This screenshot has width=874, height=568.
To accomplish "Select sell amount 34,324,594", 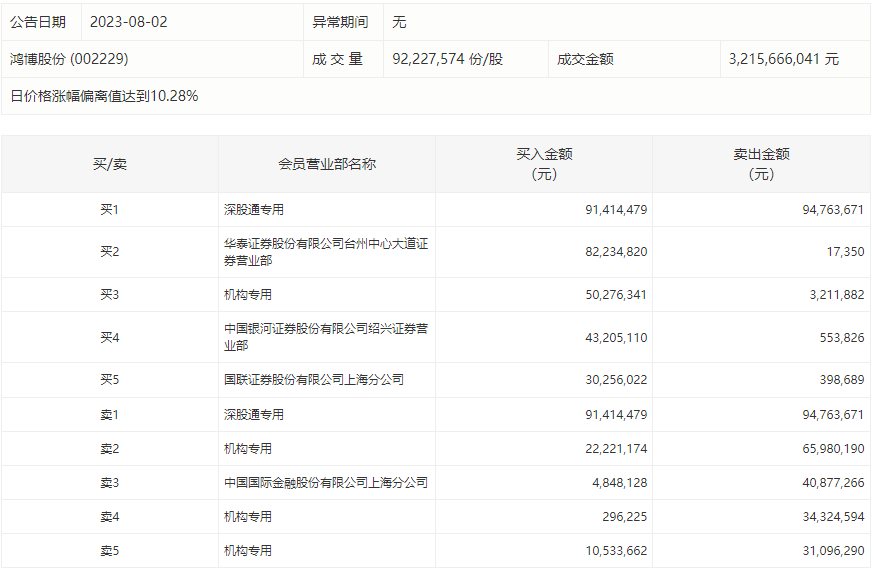I will coord(833,517).
